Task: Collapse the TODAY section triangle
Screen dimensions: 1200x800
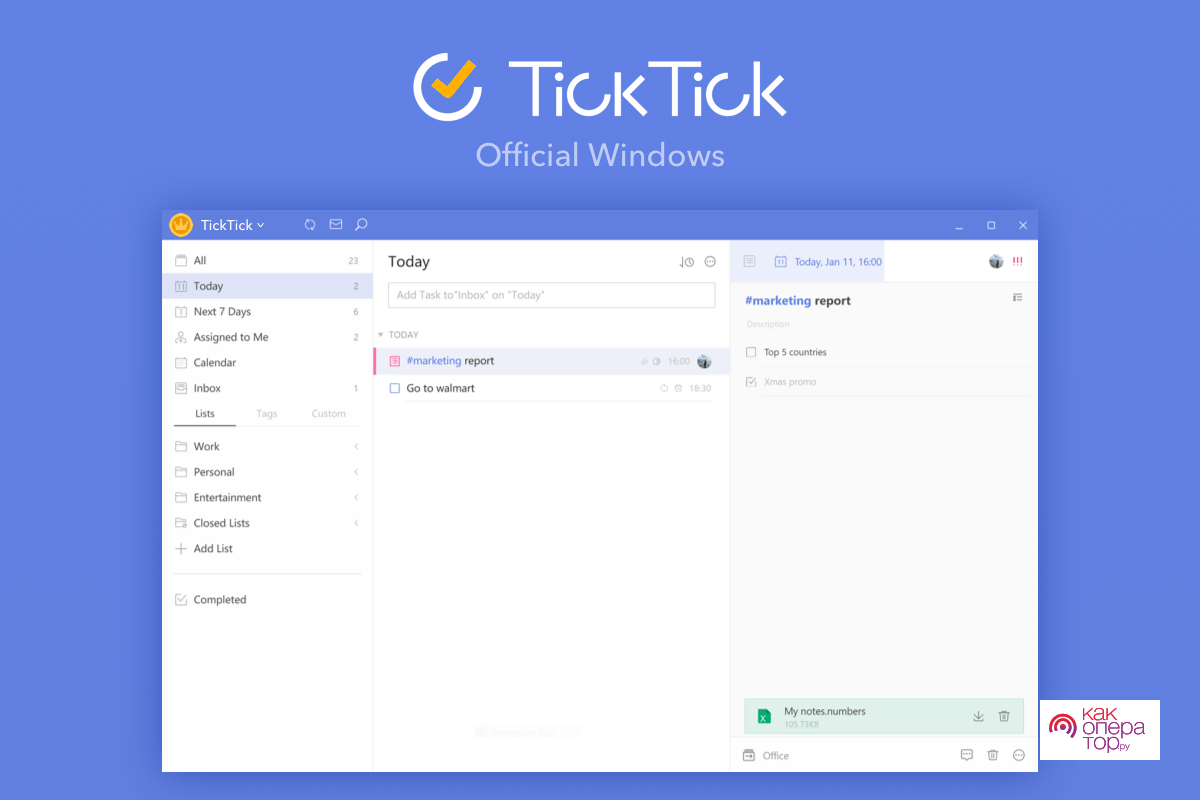Action: pyautogui.click(x=380, y=335)
